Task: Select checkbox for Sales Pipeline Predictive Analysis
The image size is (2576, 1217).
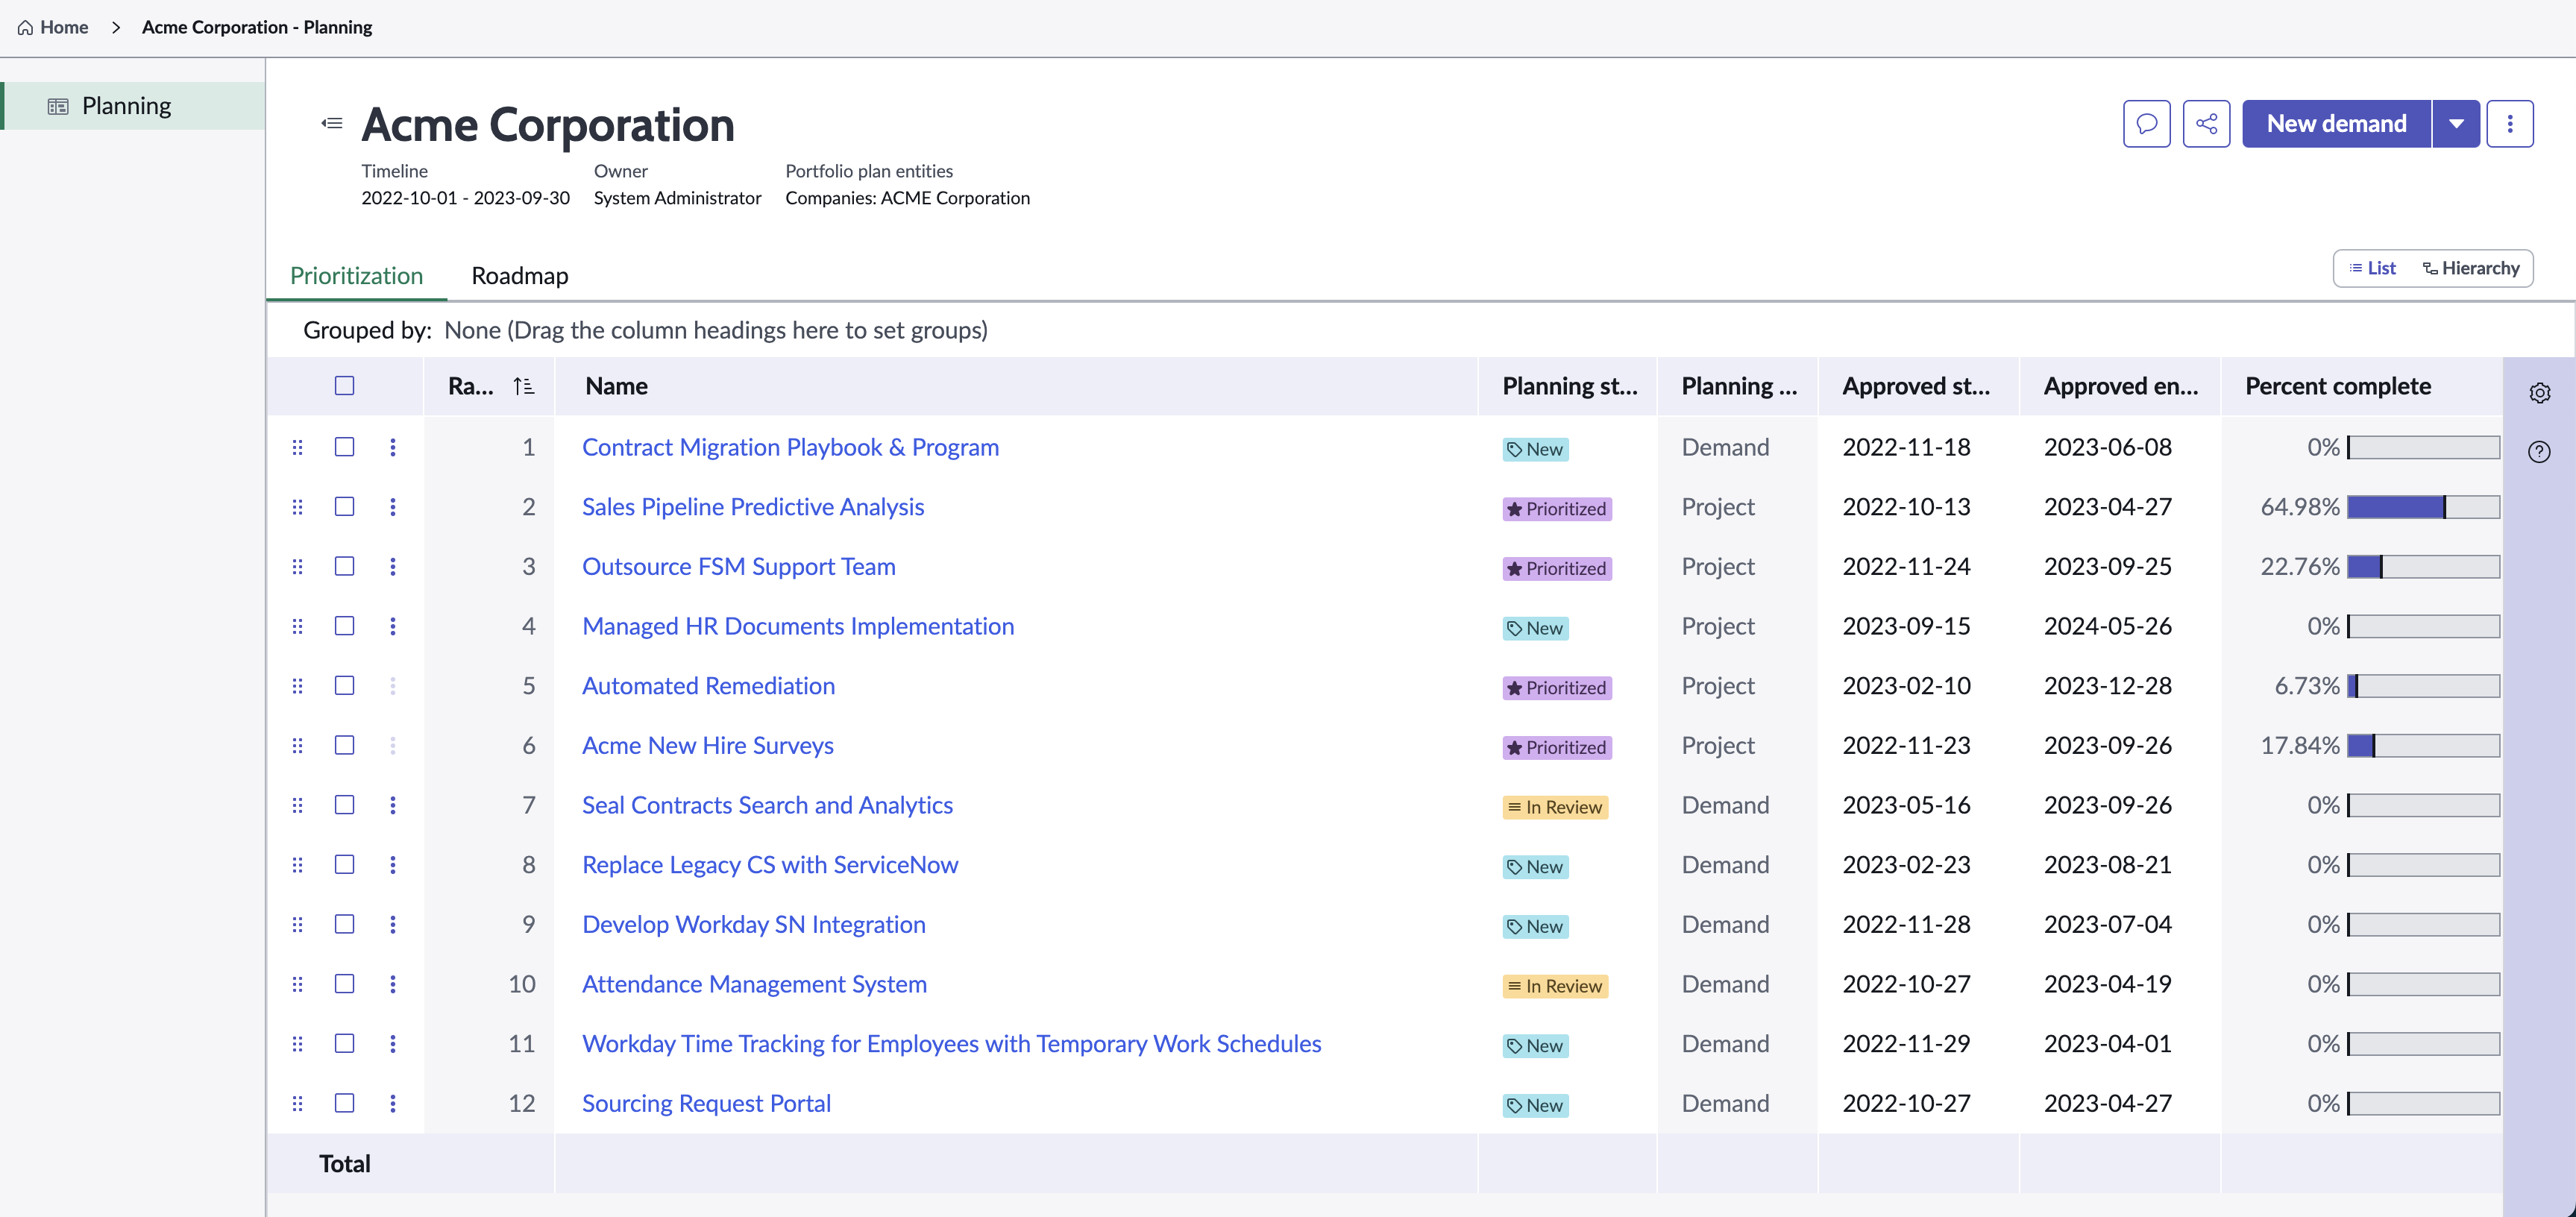Action: [344, 507]
